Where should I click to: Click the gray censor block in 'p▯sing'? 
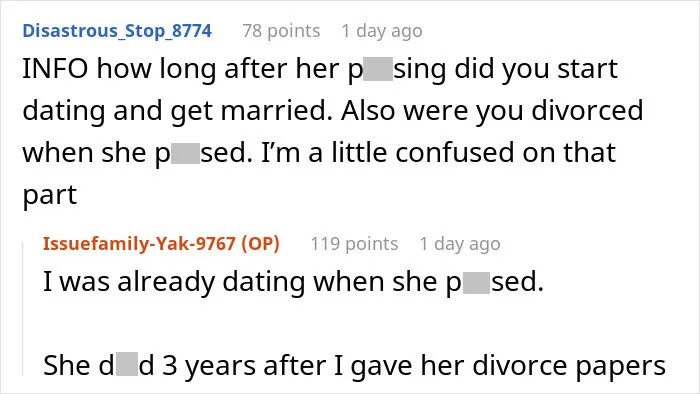point(378,69)
